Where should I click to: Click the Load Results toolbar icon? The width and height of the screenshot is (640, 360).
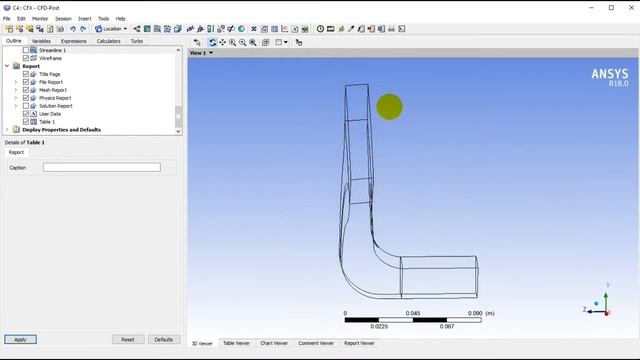point(9,29)
